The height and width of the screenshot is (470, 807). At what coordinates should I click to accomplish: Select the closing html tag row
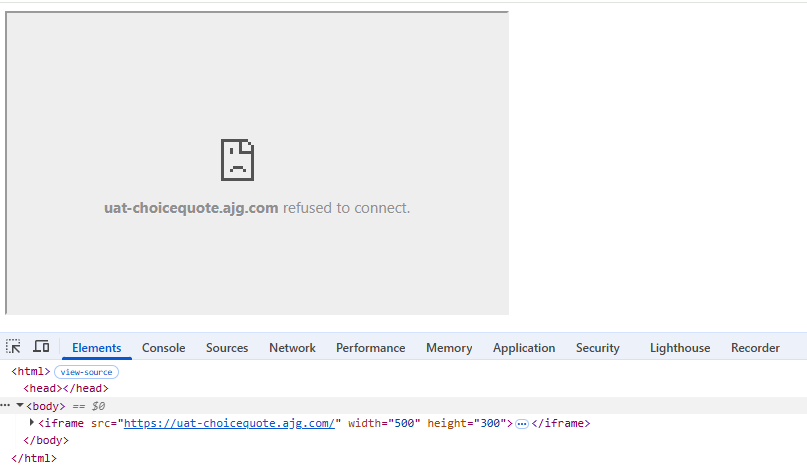(34, 458)
